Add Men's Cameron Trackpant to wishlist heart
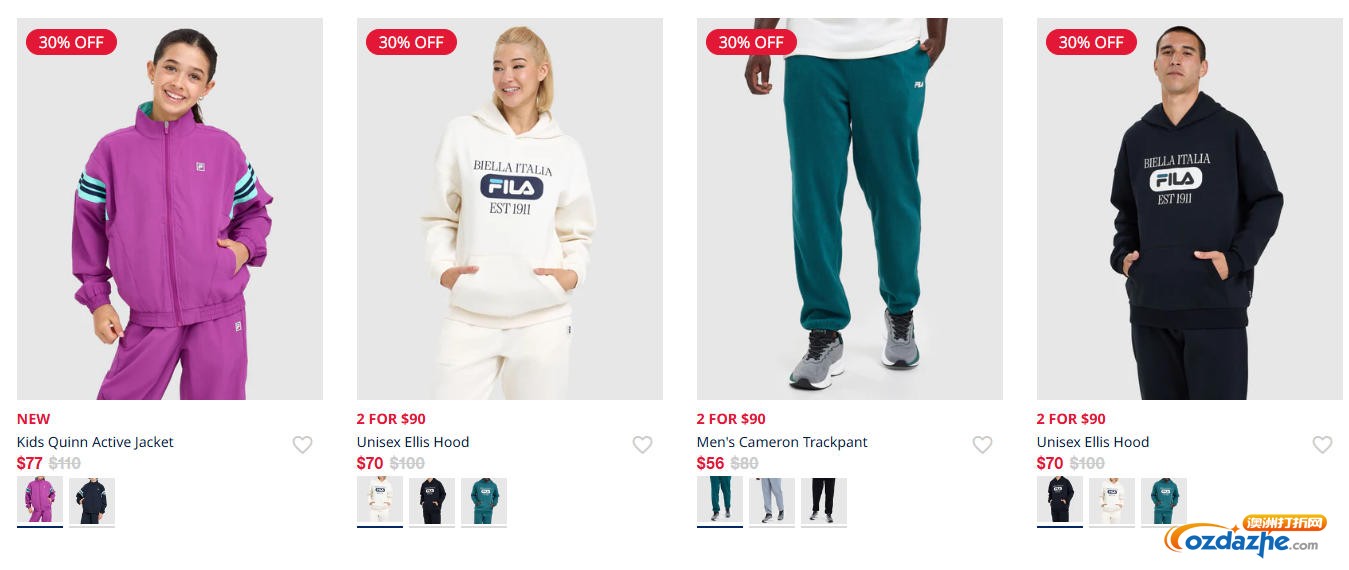The width and height of the screenshot is (1349, 570). pyautogui.click(x=983, y=445)
